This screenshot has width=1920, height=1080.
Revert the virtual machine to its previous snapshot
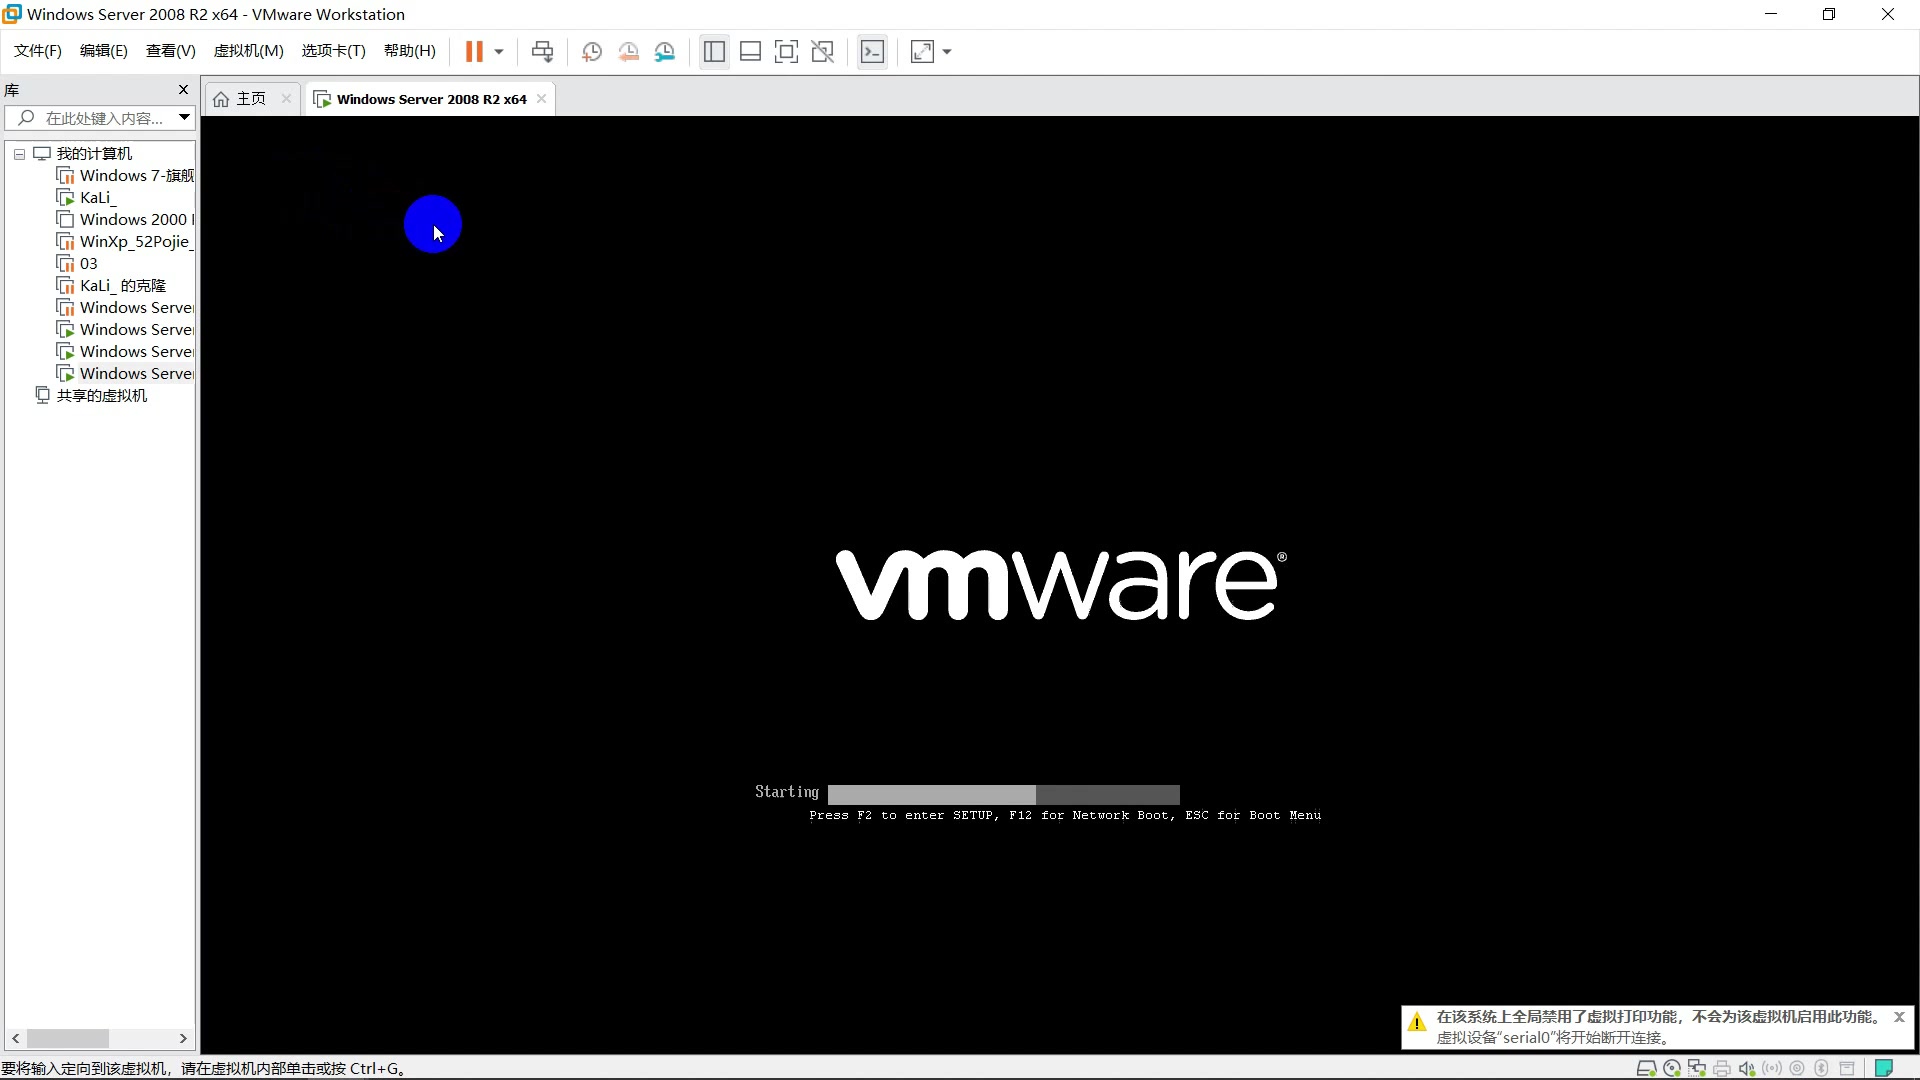[x=629, y=52]
